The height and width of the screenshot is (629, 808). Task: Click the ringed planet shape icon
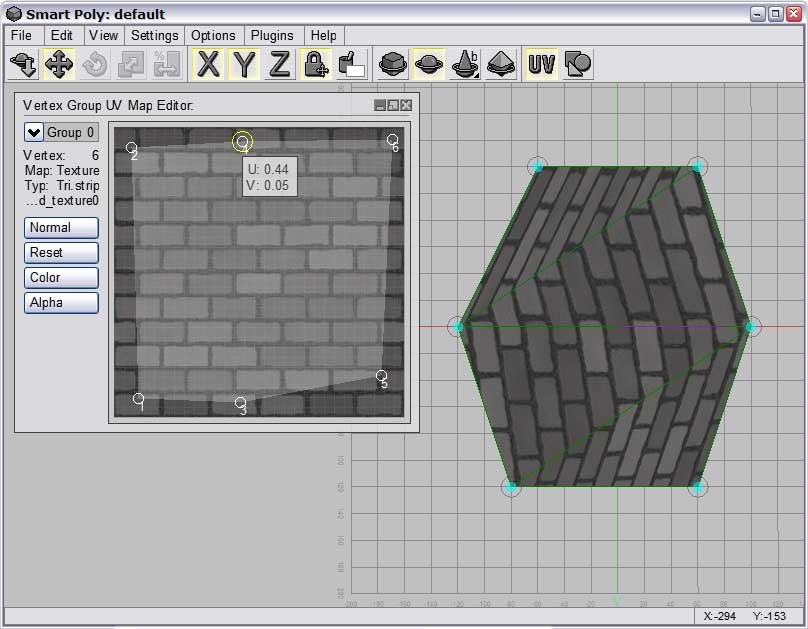[430, 64]
